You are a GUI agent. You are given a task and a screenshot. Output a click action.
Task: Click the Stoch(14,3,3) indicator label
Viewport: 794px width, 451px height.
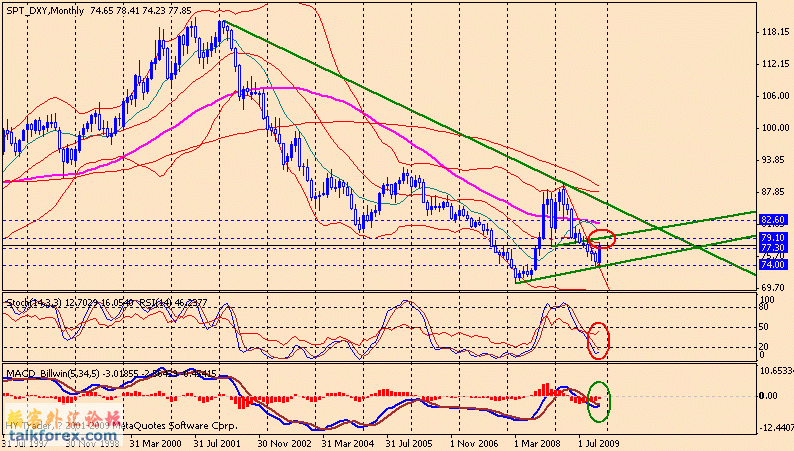[34, 303]
